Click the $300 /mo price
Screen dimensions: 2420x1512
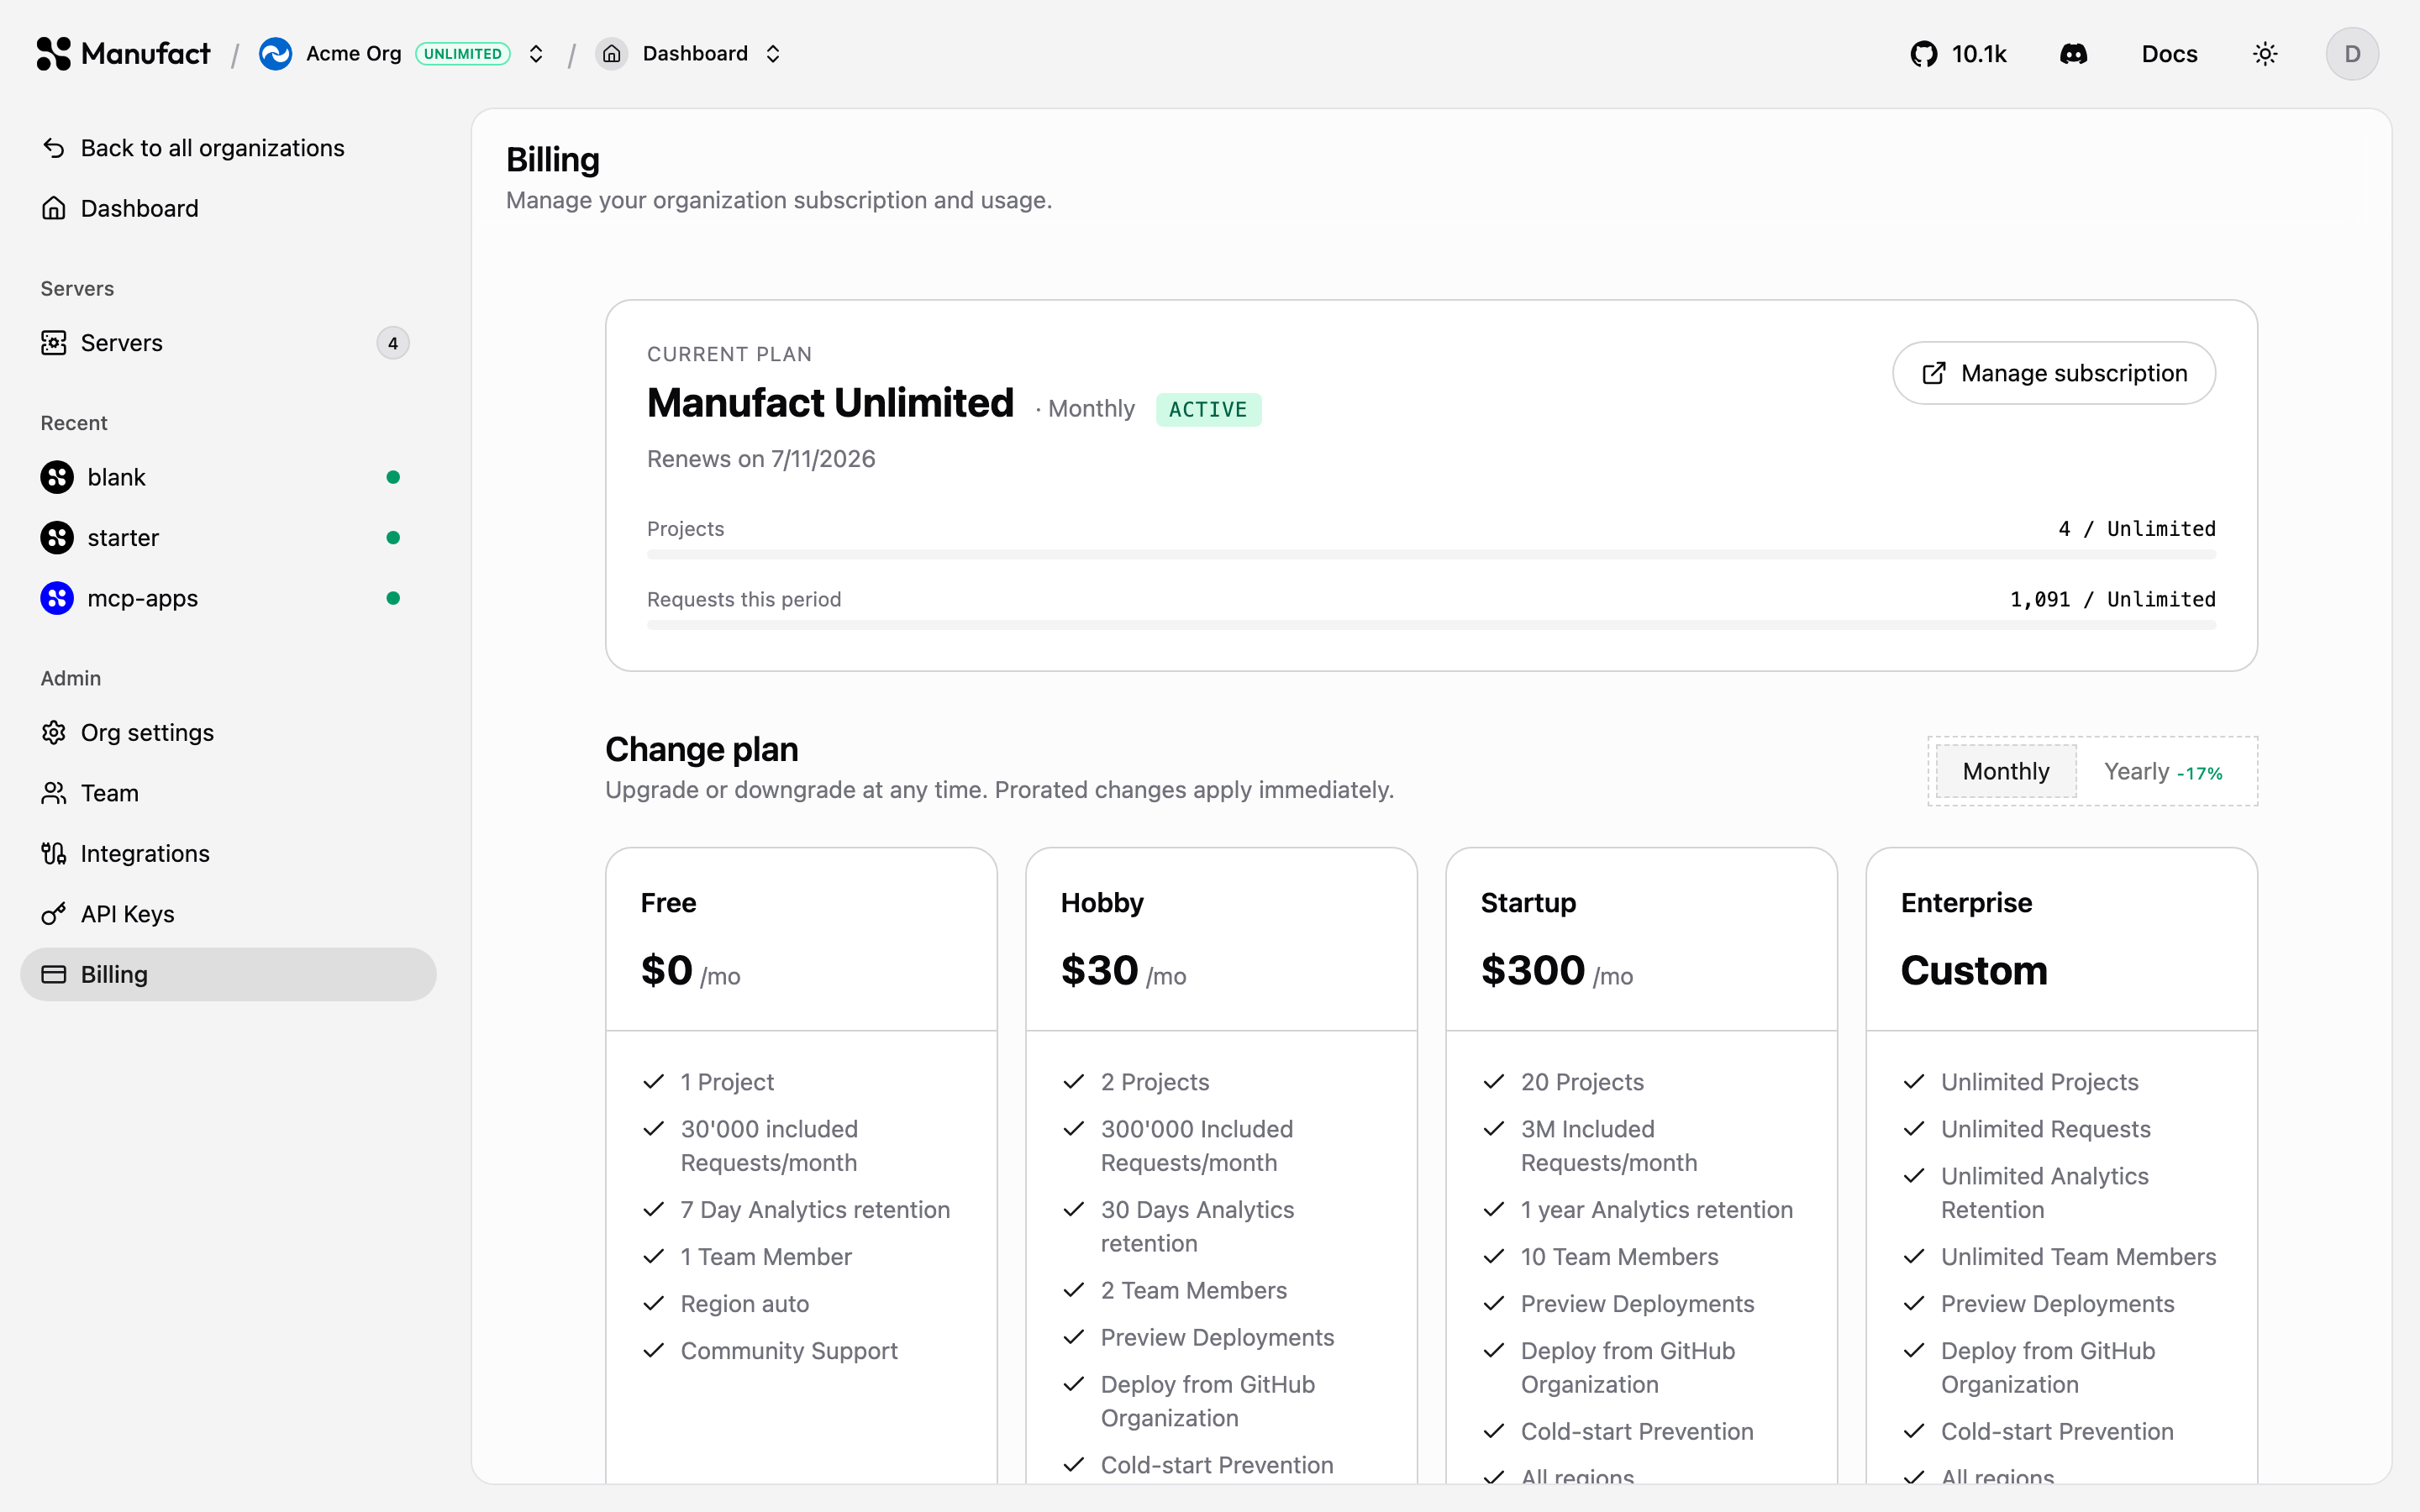click(x=1557, y=971)
